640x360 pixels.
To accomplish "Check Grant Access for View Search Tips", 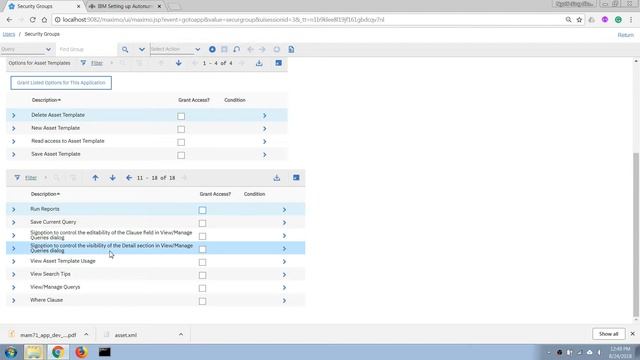I will point(202,276).
